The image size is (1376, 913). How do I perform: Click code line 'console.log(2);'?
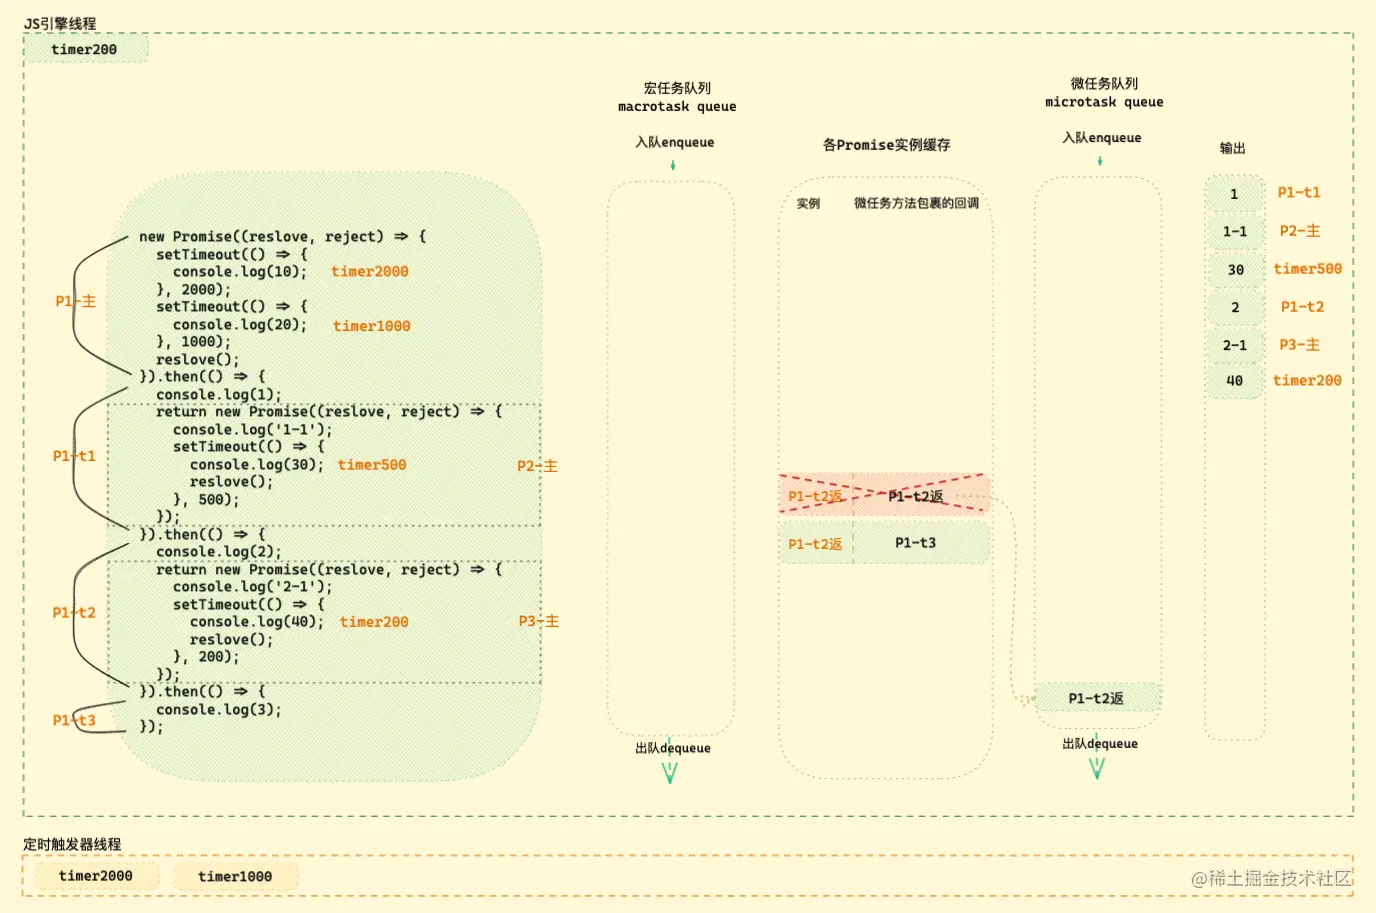[219, 551]
